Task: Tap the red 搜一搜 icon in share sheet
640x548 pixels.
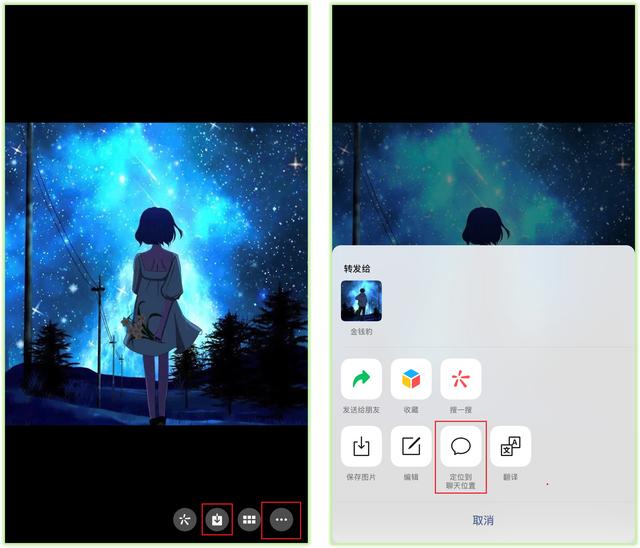Action: [460, 379]
